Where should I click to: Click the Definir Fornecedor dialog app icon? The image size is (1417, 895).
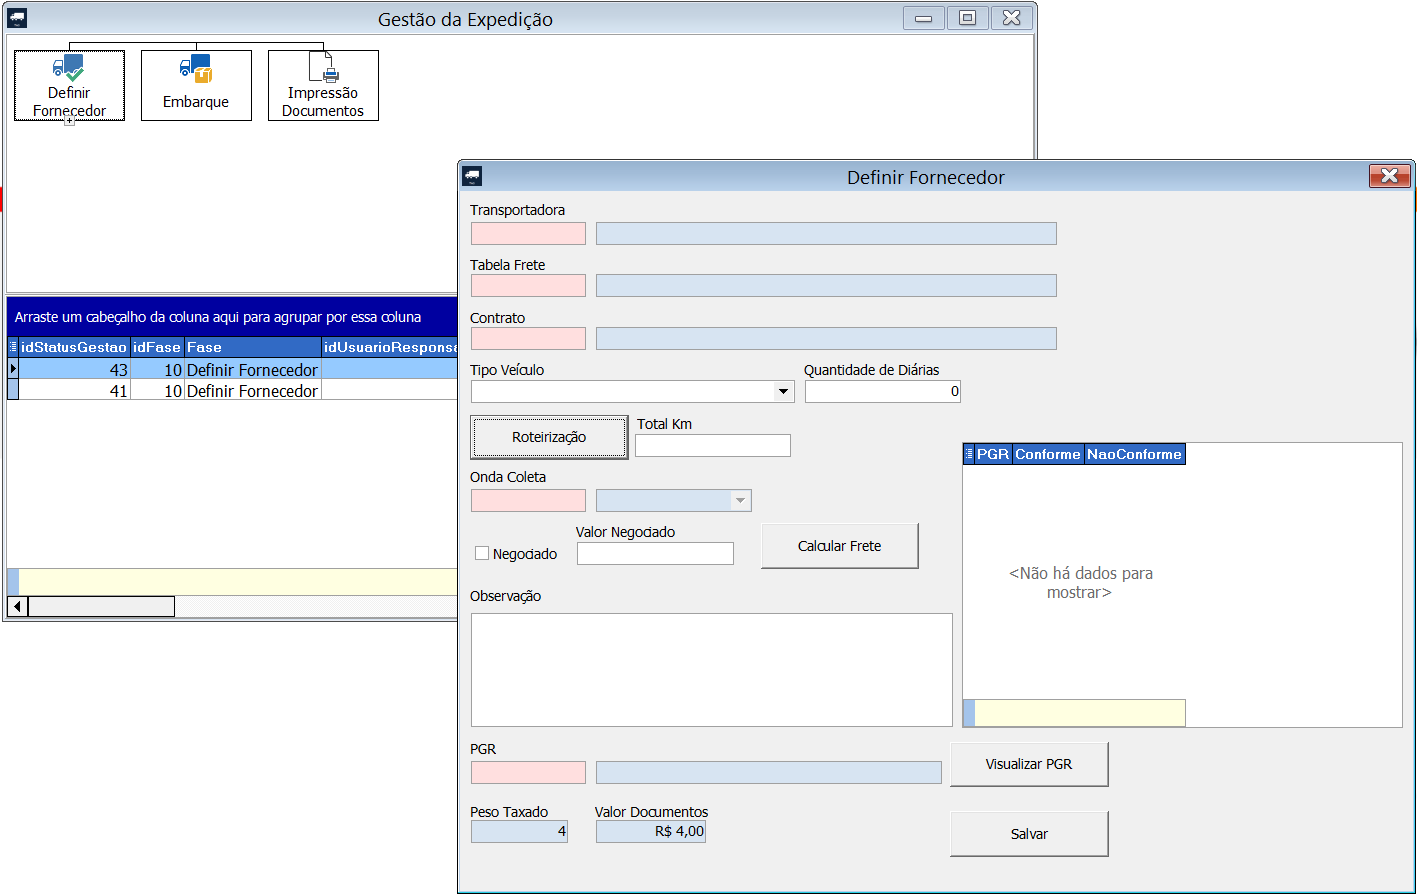[x=472, y=177]
